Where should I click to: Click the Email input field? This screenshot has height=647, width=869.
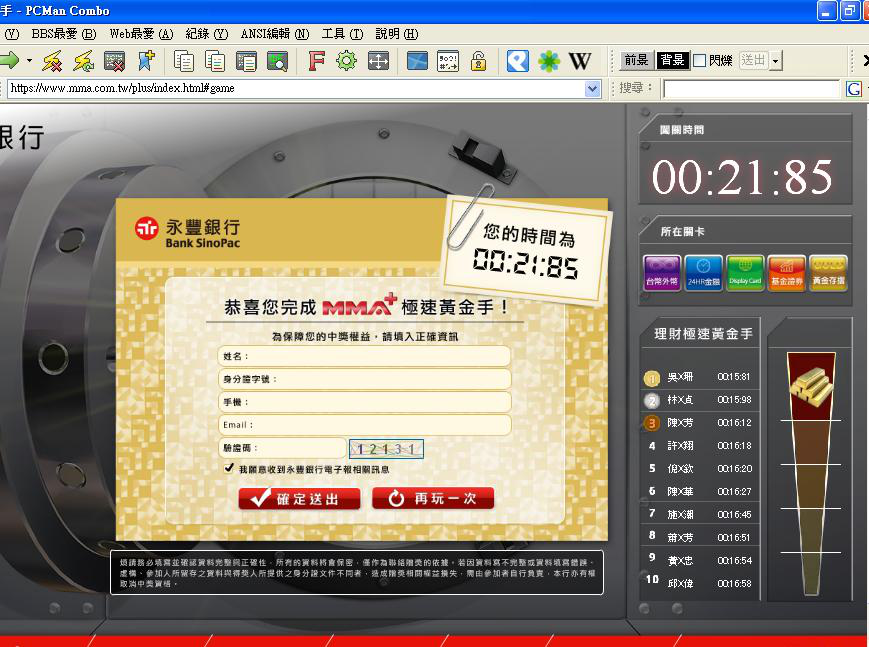point(364,425)
